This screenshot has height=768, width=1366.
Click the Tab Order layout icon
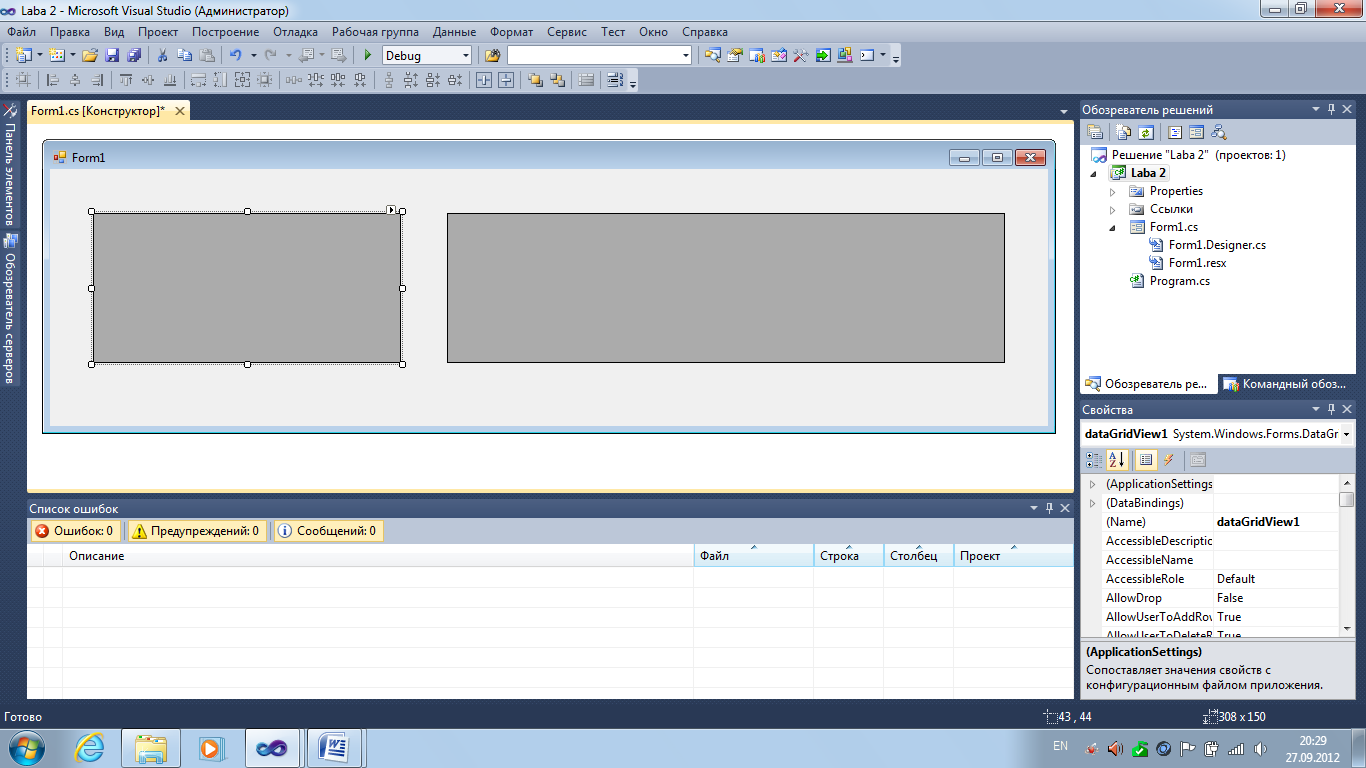(x=615, y=81)
